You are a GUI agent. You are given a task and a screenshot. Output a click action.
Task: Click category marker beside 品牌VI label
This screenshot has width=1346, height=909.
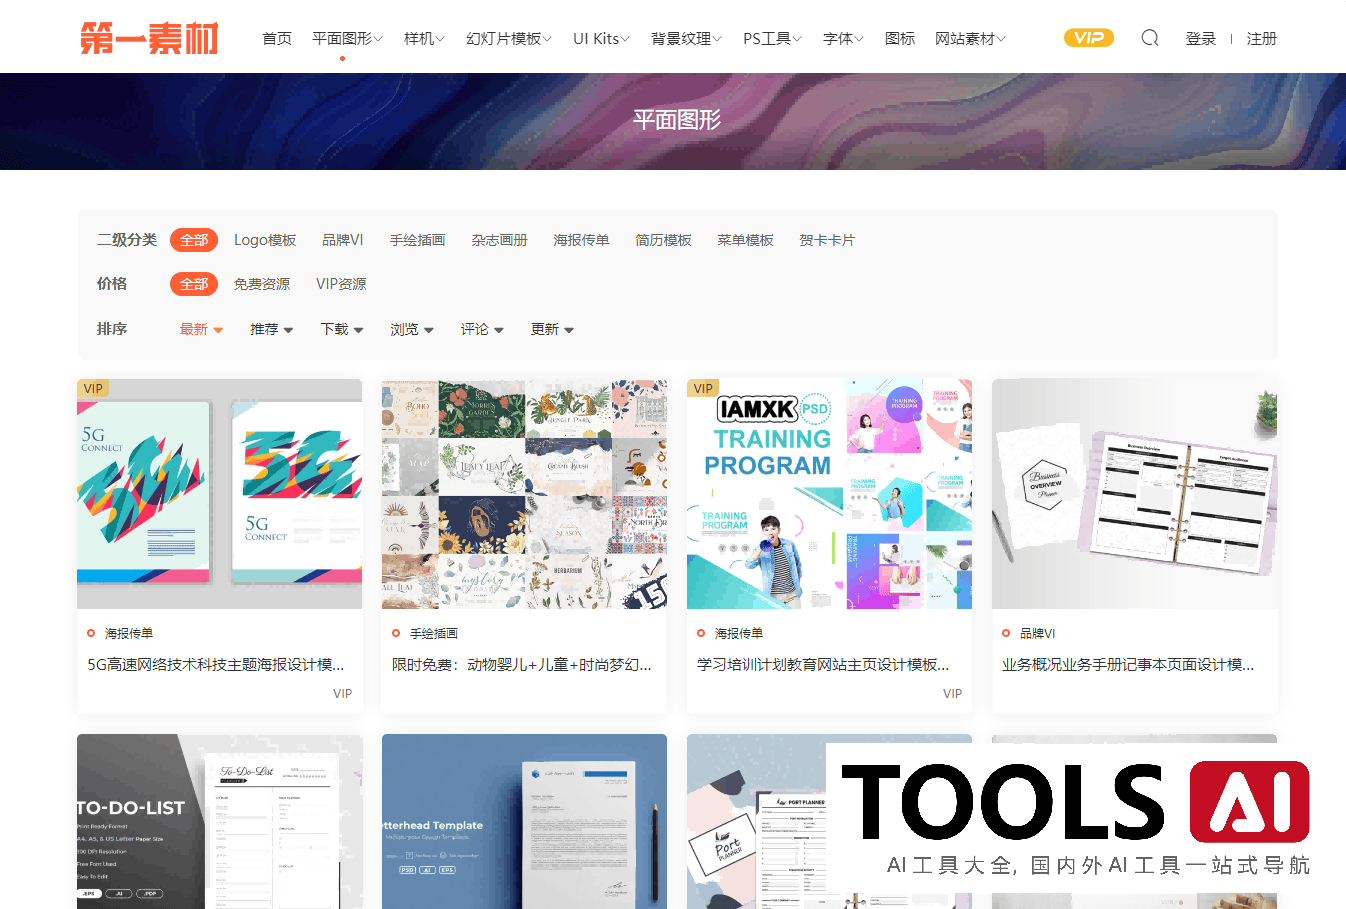click(x=1006, y=633)
